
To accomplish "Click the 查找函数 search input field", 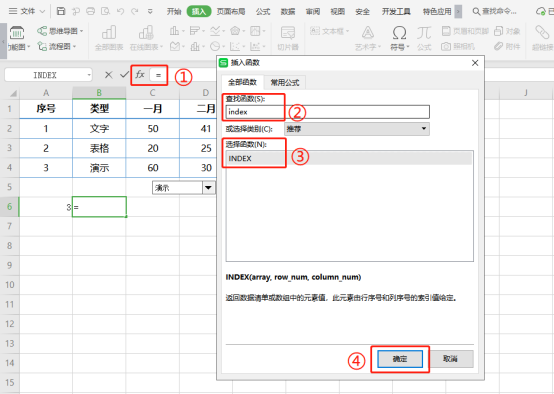I will pos(328,112).
